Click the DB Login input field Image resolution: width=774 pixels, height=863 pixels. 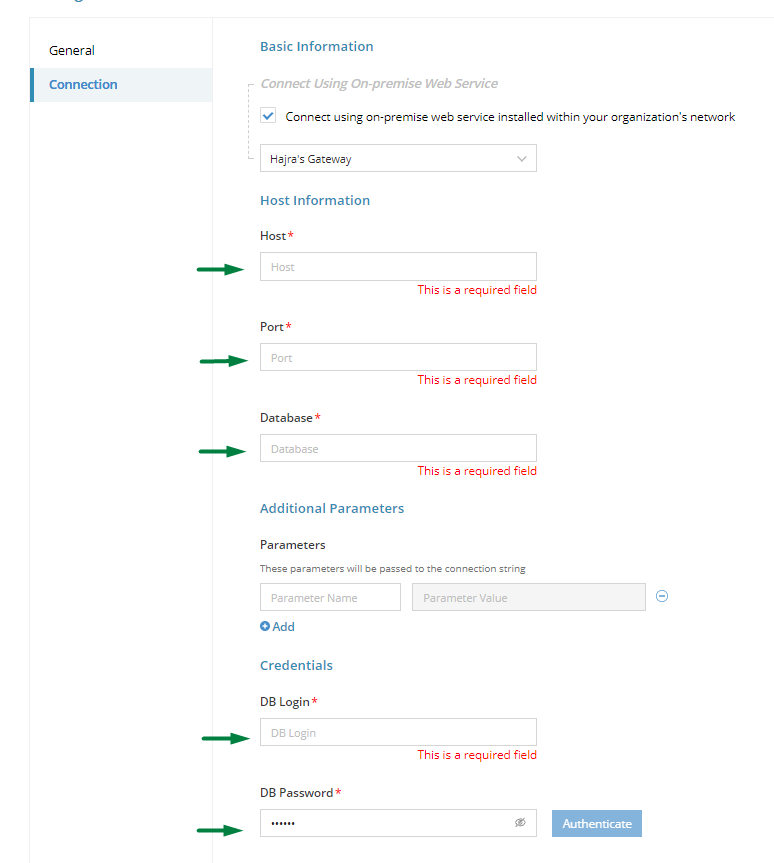point(398,732)
